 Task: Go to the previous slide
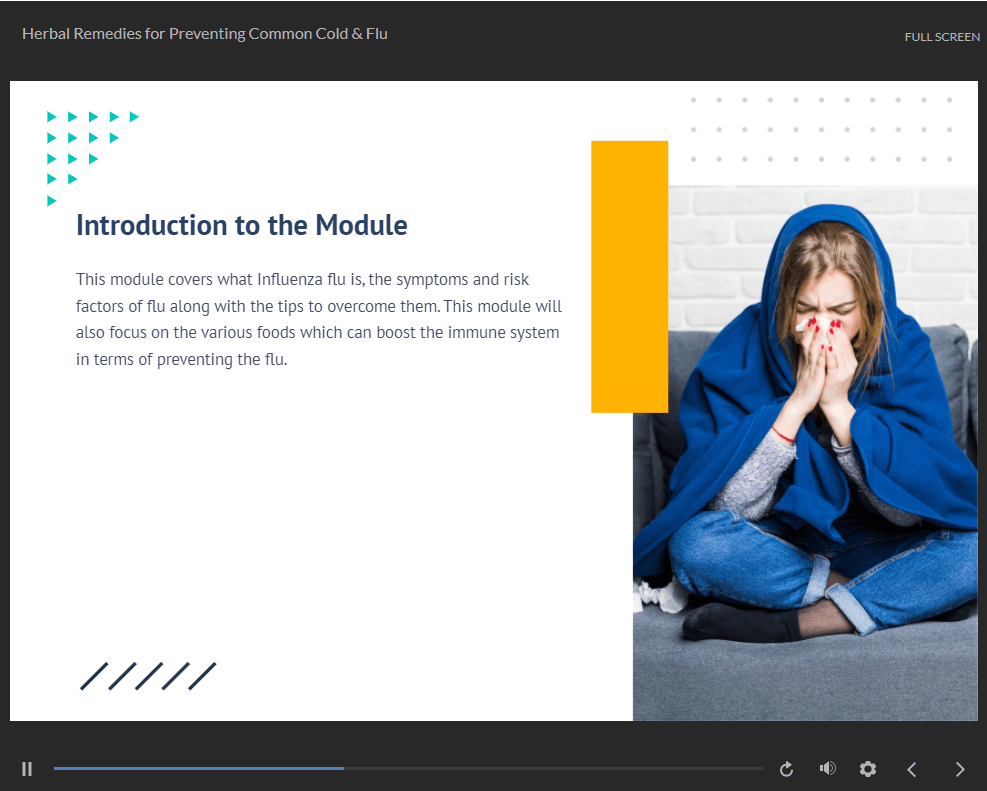coord(911,769)
